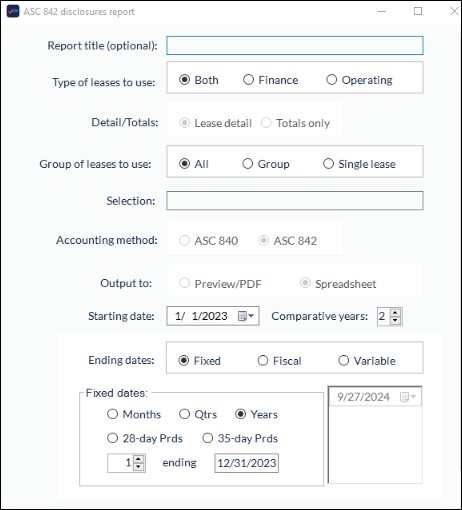Set ending dates to Variable
The image size is (462, 510).
coord(367,361)
